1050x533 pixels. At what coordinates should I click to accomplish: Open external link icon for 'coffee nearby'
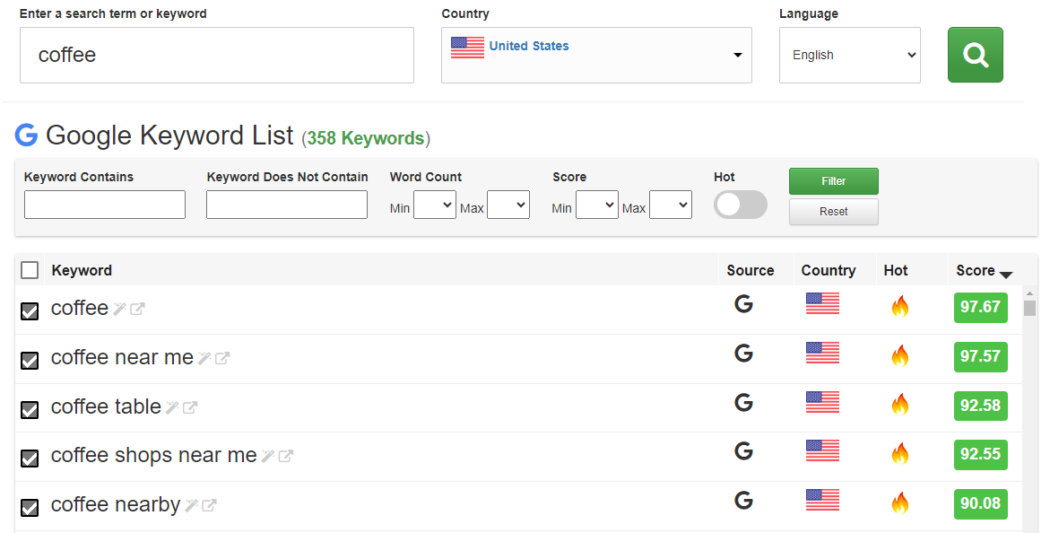(209, 506)
